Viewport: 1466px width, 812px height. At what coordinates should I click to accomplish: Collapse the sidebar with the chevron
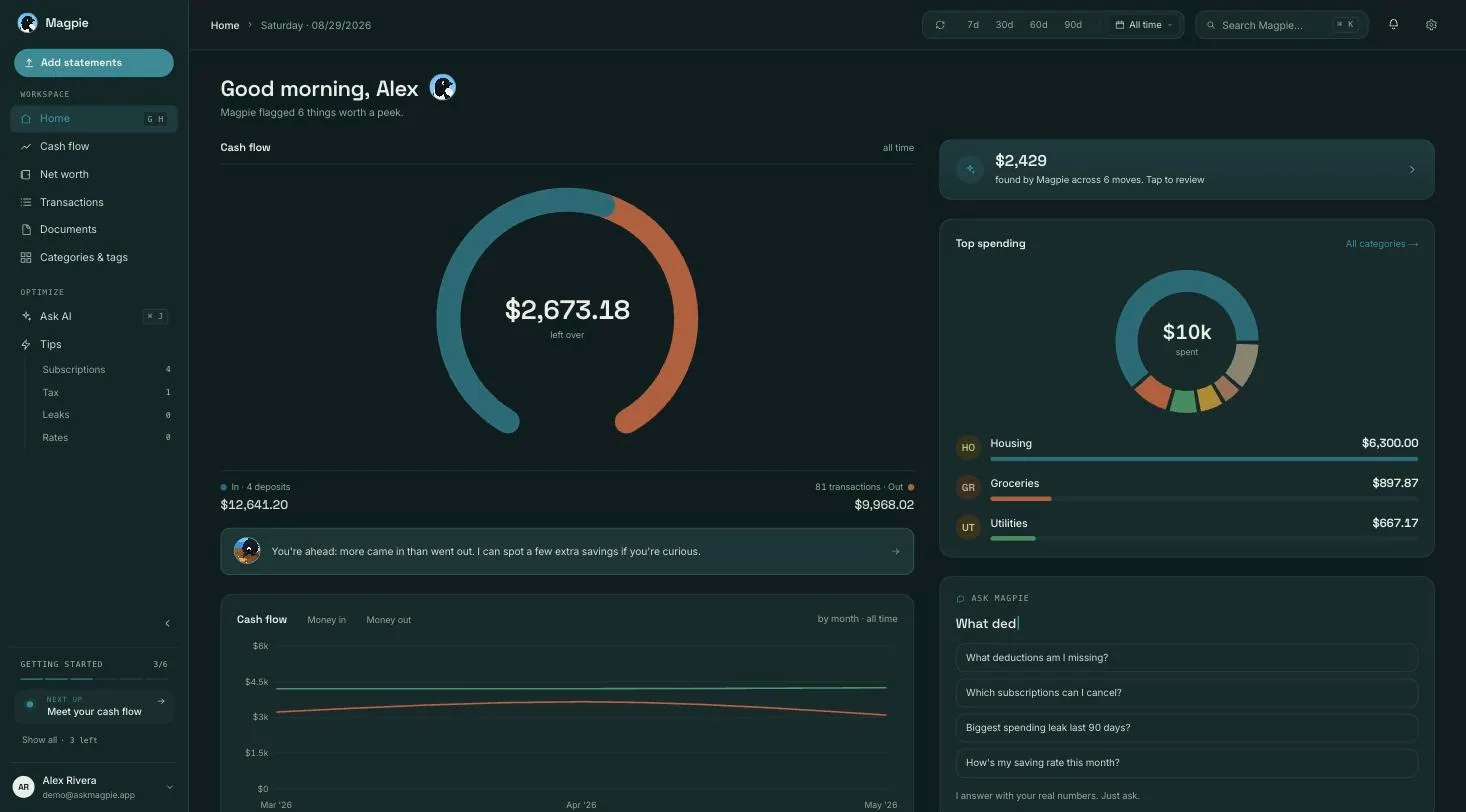(x=167, y=623)
